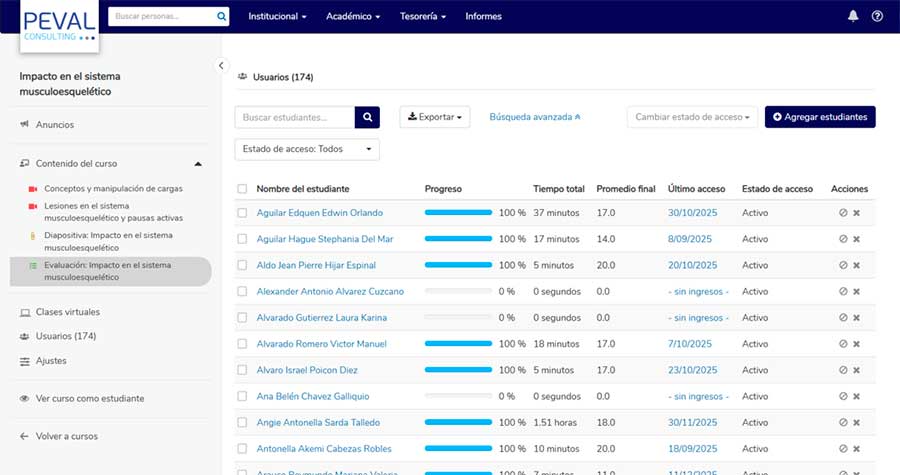
Task: Collapse the Contenido del curso section
Action: (x=198, y=163)
